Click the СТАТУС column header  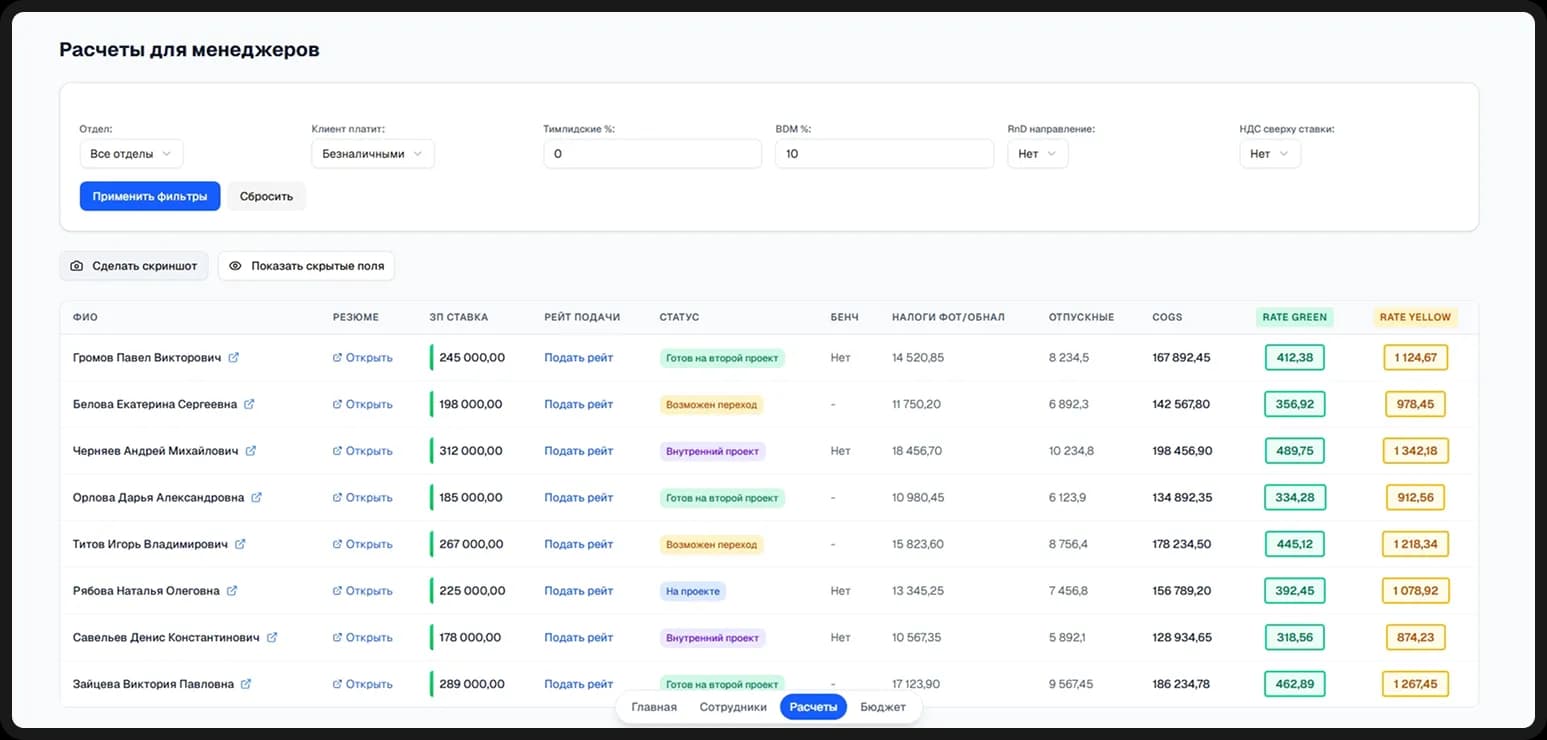679,317
